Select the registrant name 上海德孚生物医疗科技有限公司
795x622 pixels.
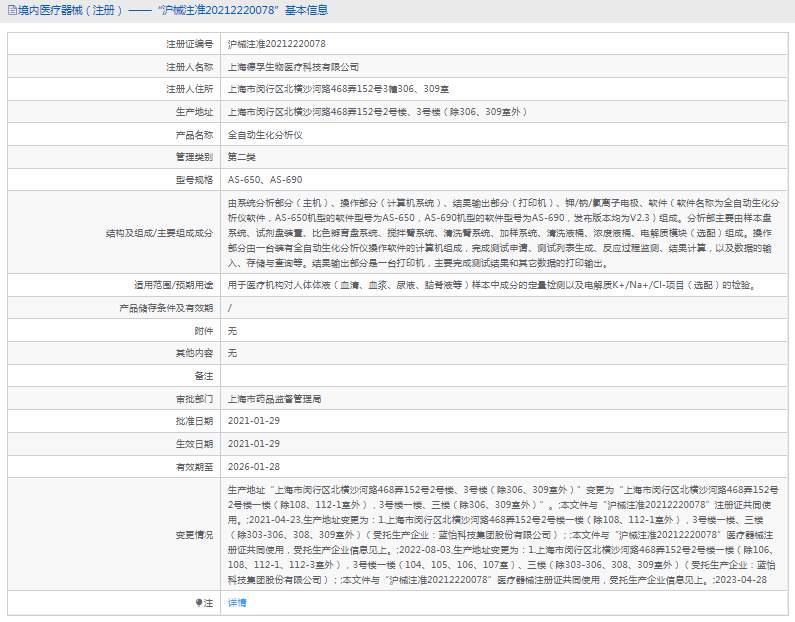(293, 67)
